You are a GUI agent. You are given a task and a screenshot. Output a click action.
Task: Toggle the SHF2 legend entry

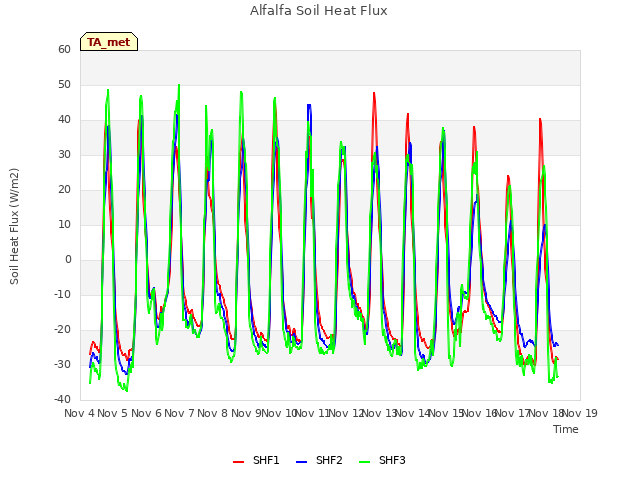tap(319, 460)
